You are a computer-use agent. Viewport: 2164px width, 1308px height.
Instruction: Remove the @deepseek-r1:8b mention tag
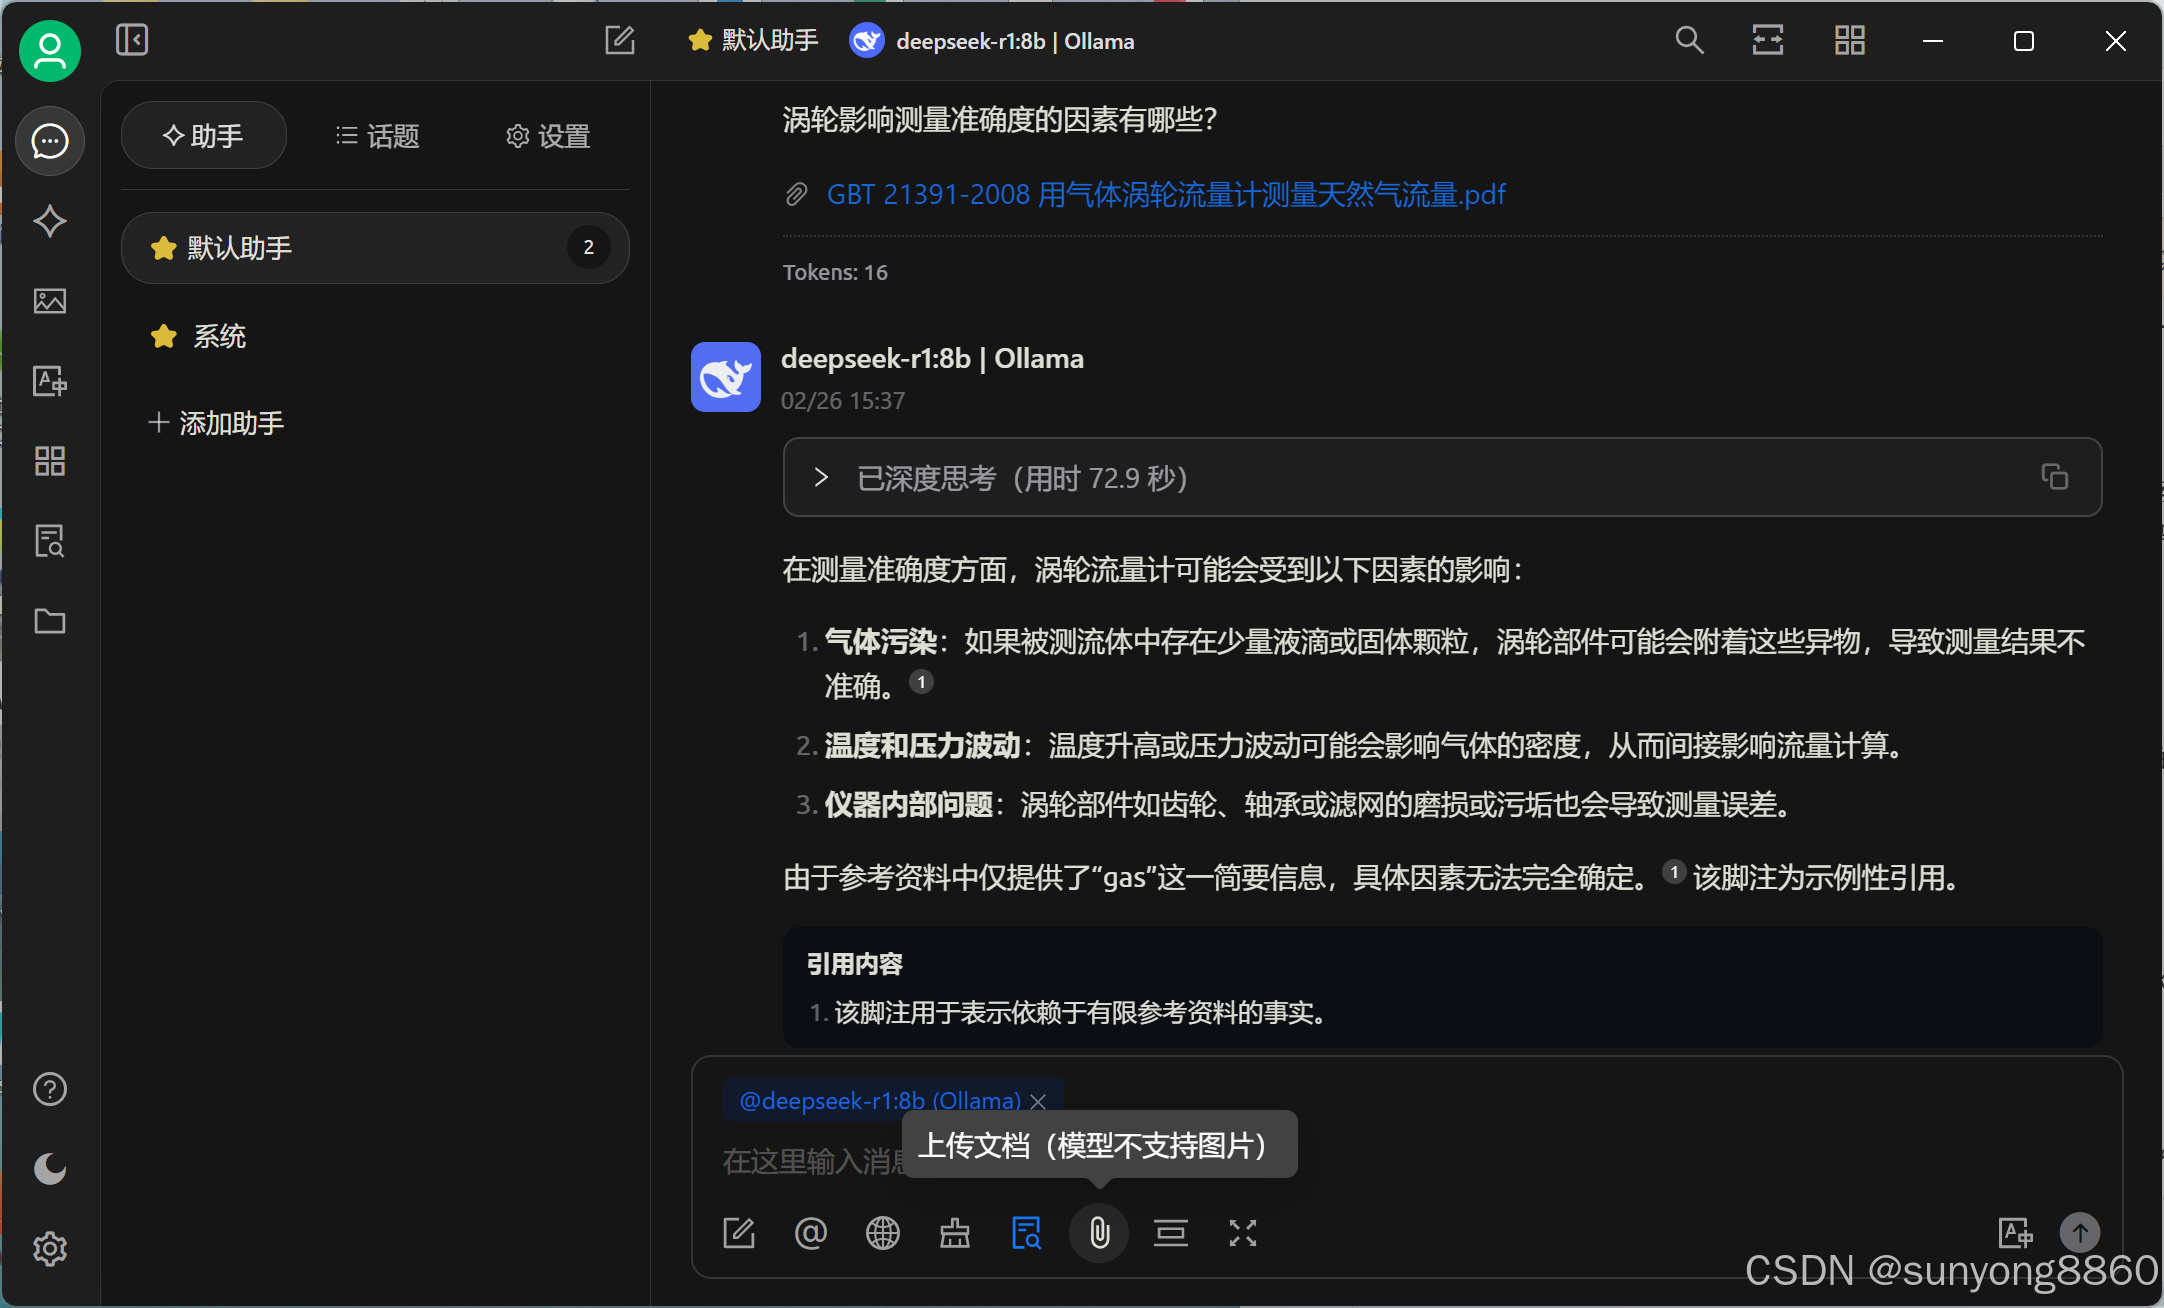[1038, 1101]
